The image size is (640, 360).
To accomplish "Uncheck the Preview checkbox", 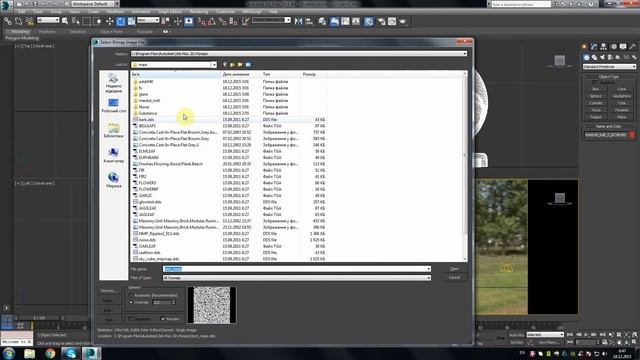I will [x=162, y=319].
